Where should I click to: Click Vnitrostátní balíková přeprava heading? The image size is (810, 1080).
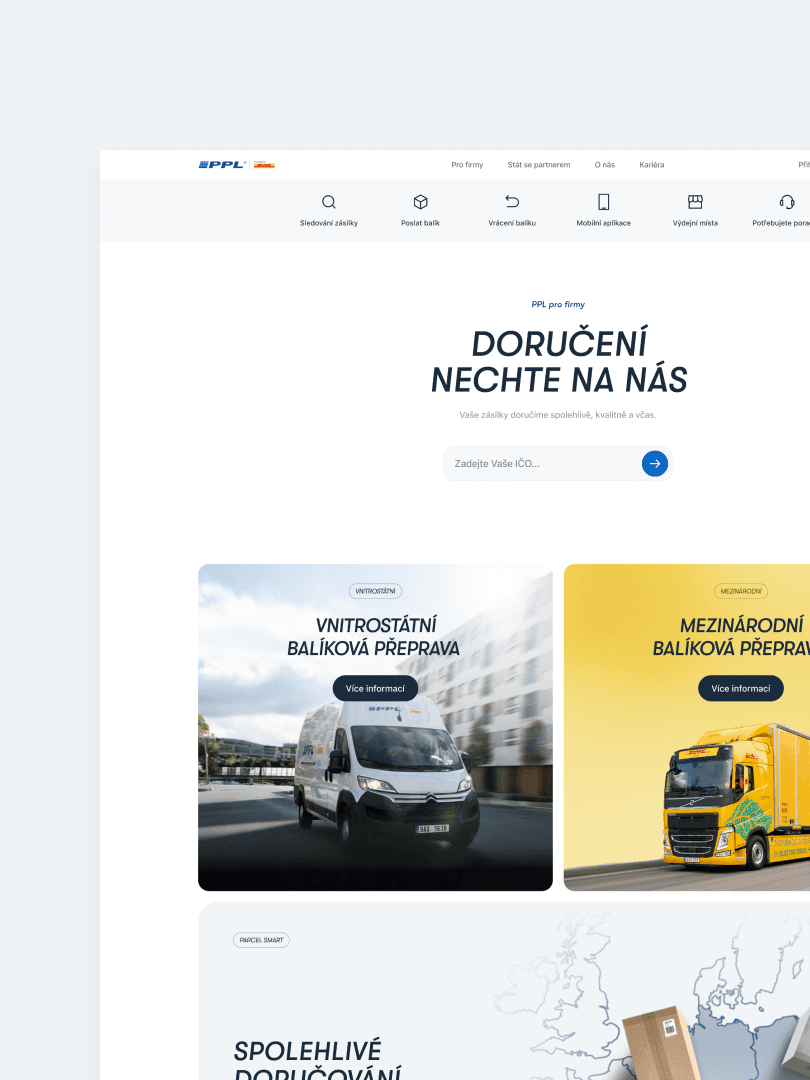click(x=374, y=636)
